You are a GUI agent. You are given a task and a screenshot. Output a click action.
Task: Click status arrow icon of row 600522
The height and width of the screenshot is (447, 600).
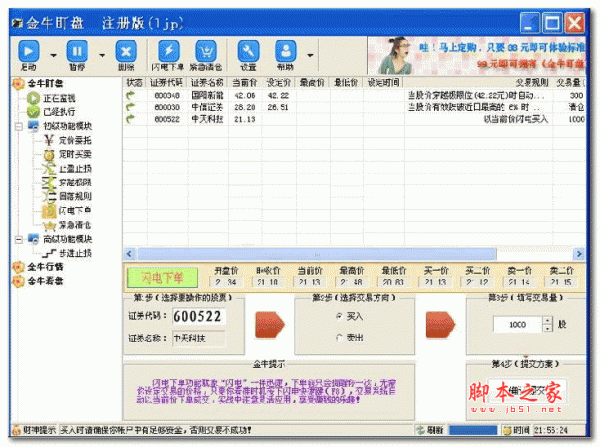[130, 119]
